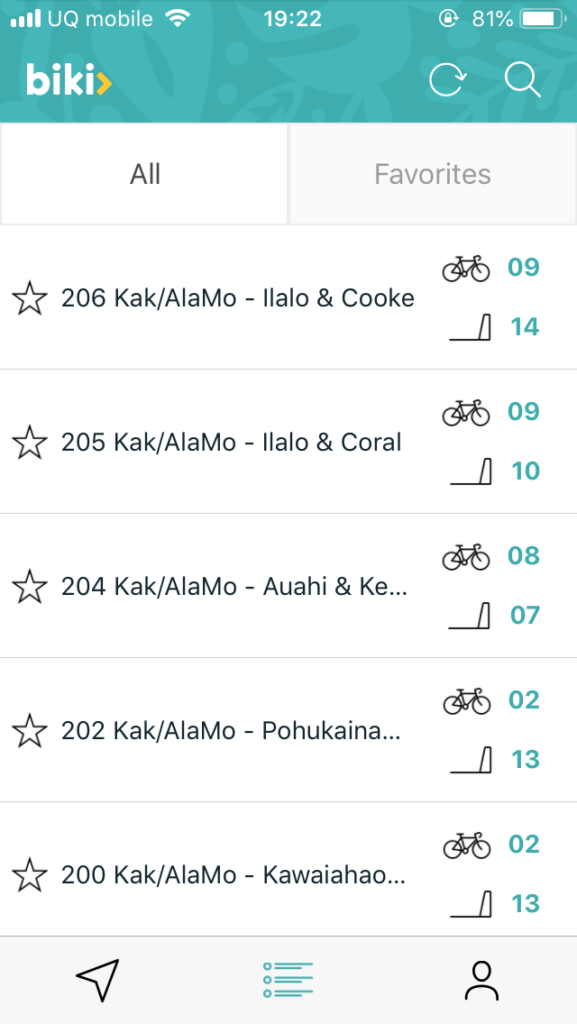The image size is (577, 1024).
Task: Tap bike count 08 for station 204
Action: (x=524, y=556)
